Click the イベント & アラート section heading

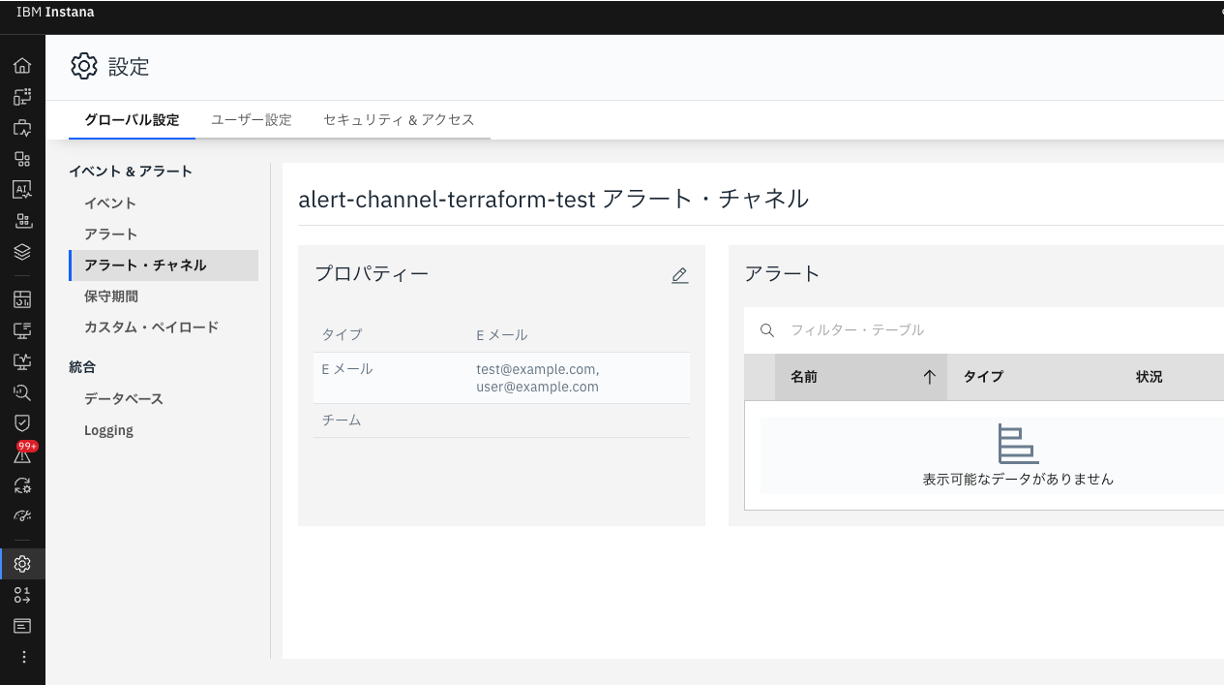131,171
